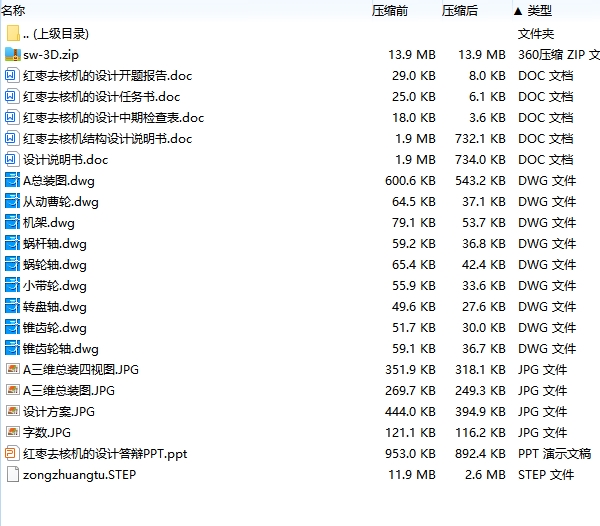Screen dimensions: 600x526
Task: Select file name 红枣去核机的设计中期检查表.doc
Action: (114, 118)
